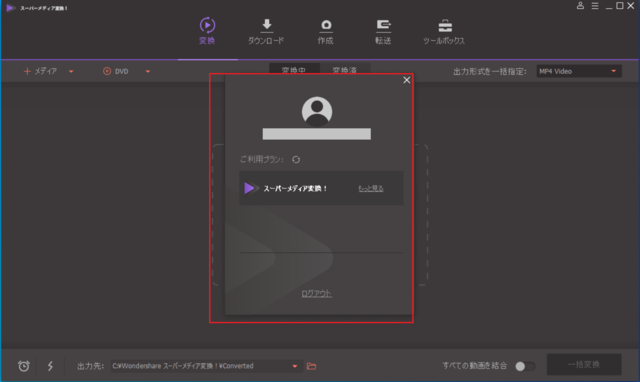Expand the メディア dropdown arrow
The image size is (640, 382).
click(71, 71)
